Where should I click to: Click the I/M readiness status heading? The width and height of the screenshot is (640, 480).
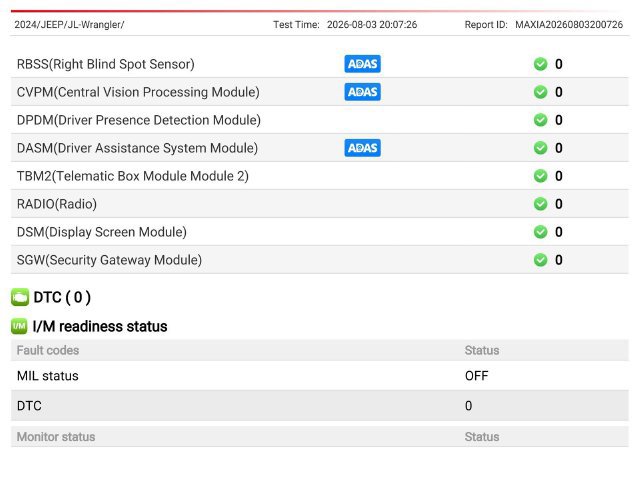[x=100, y=326]
